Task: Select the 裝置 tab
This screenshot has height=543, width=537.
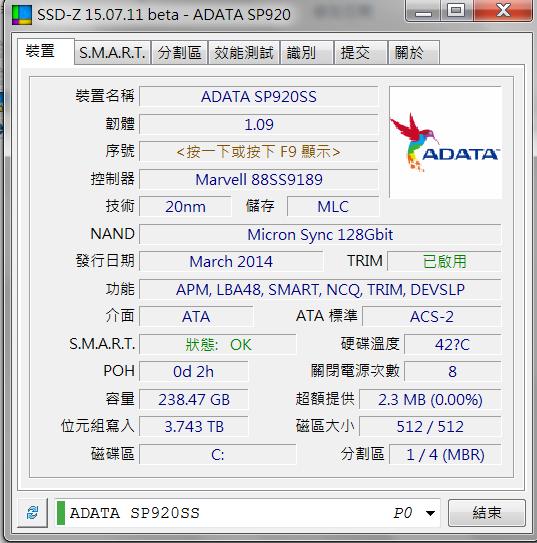Action: pyautogui.click(x=46, y=52)
